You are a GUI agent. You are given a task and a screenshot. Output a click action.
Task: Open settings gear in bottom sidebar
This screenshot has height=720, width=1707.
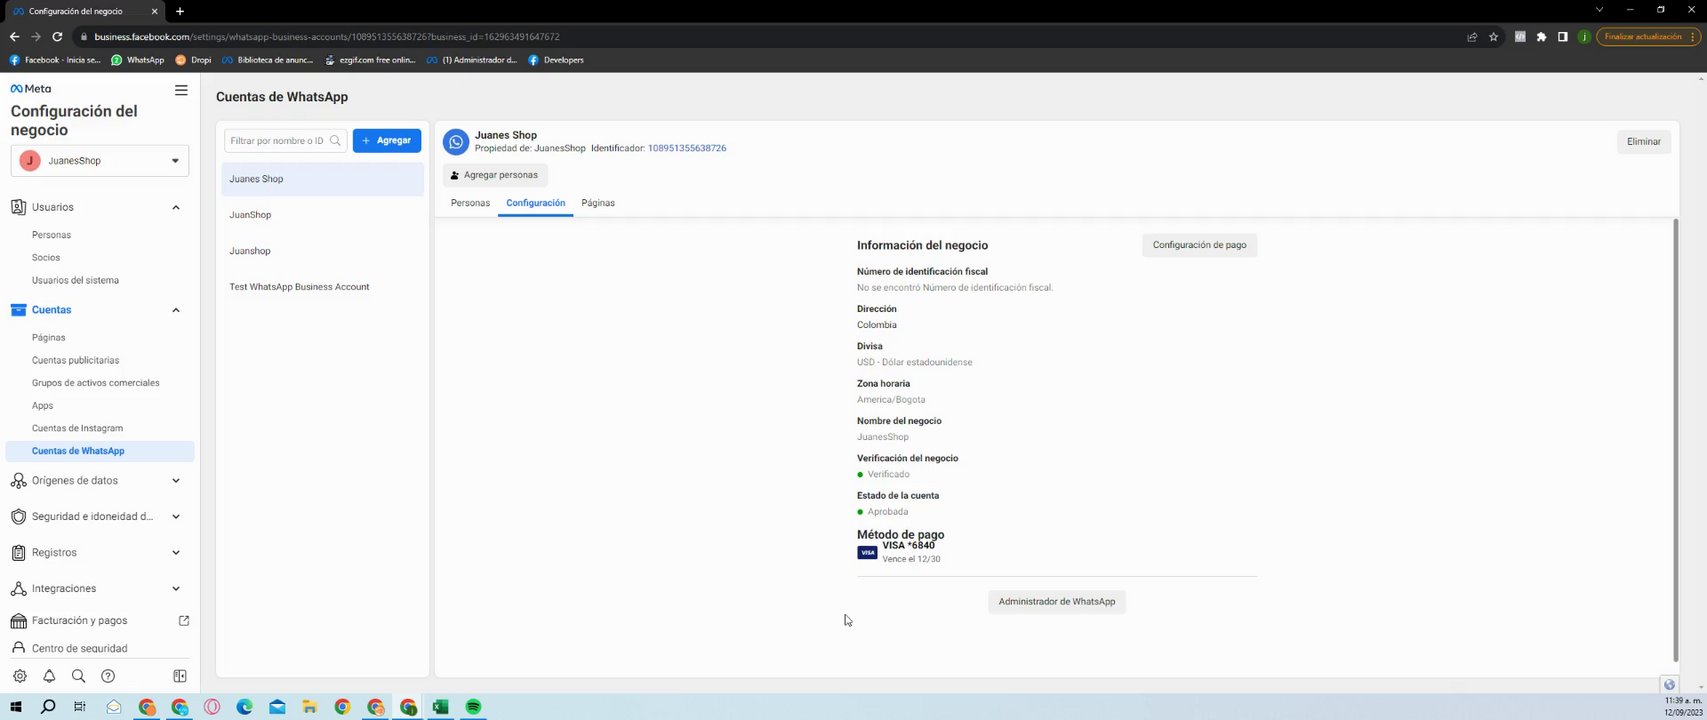[20, 676]
